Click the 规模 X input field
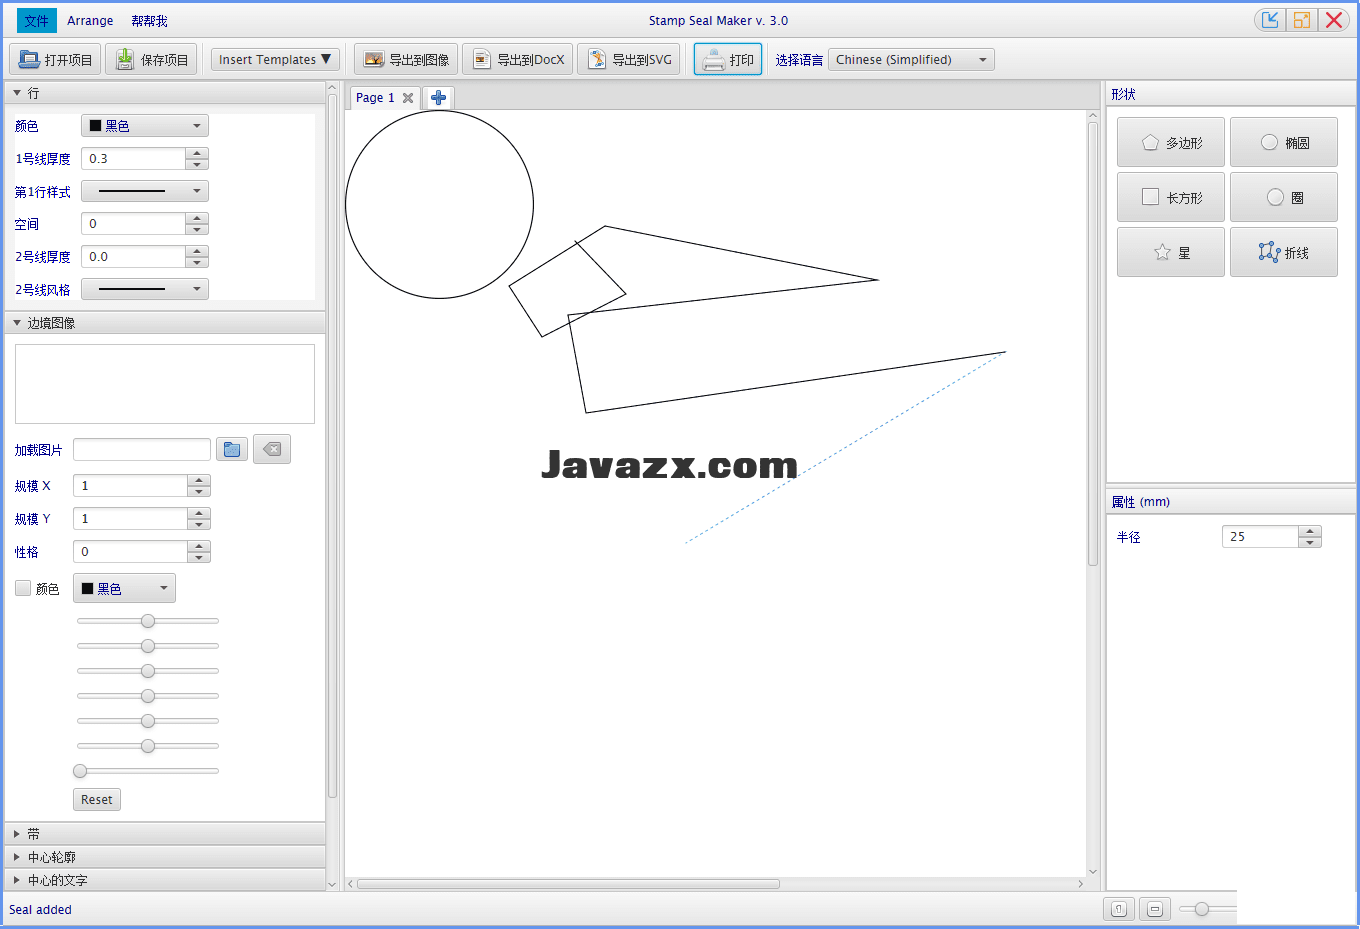Screen dimensions: 1360x929 pos(130,486)
